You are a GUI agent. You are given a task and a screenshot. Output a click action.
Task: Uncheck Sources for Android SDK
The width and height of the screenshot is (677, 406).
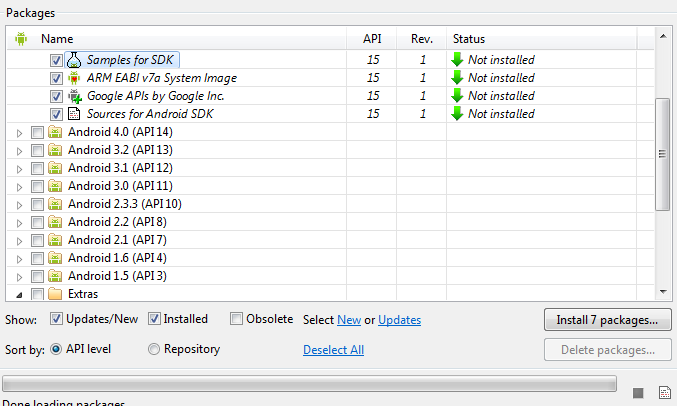pos(56,114)
